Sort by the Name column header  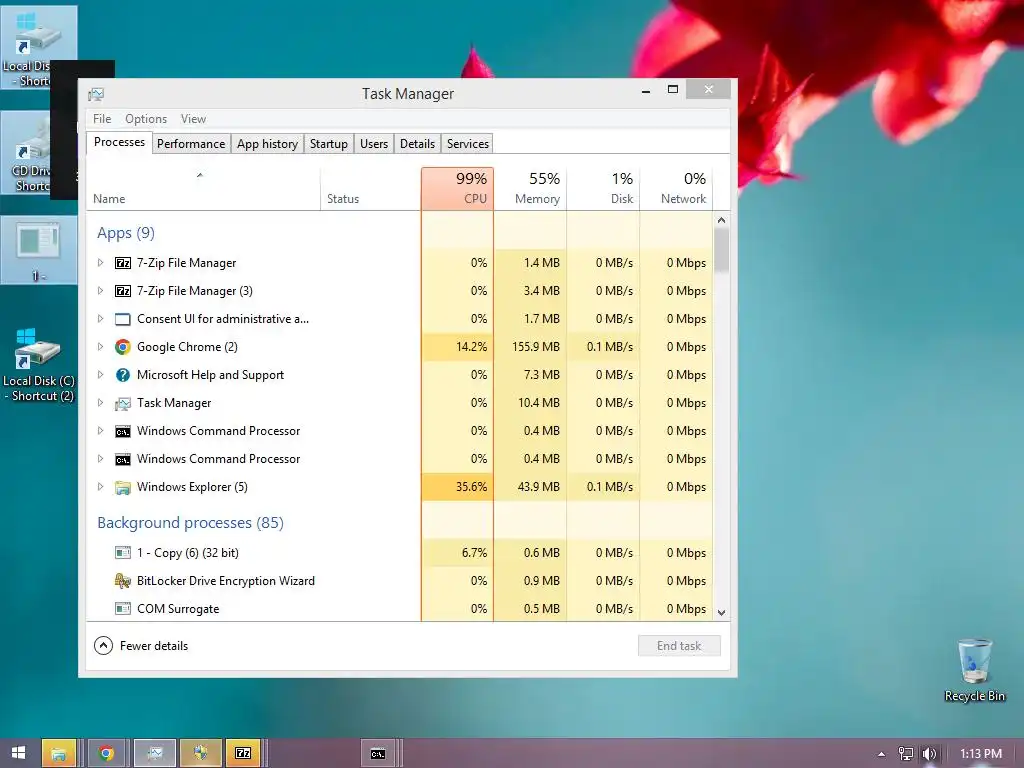[x=203, y=189]
